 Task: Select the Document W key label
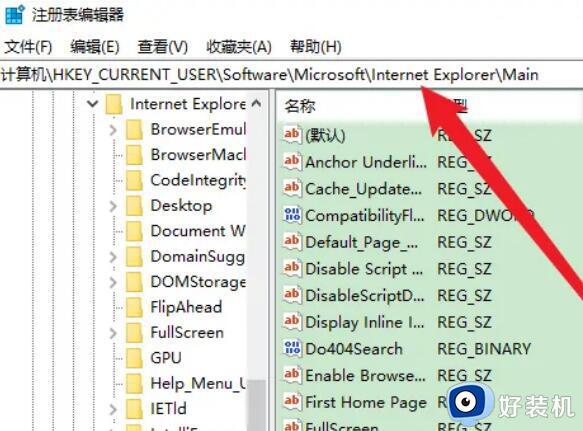(x=198, y=231)
